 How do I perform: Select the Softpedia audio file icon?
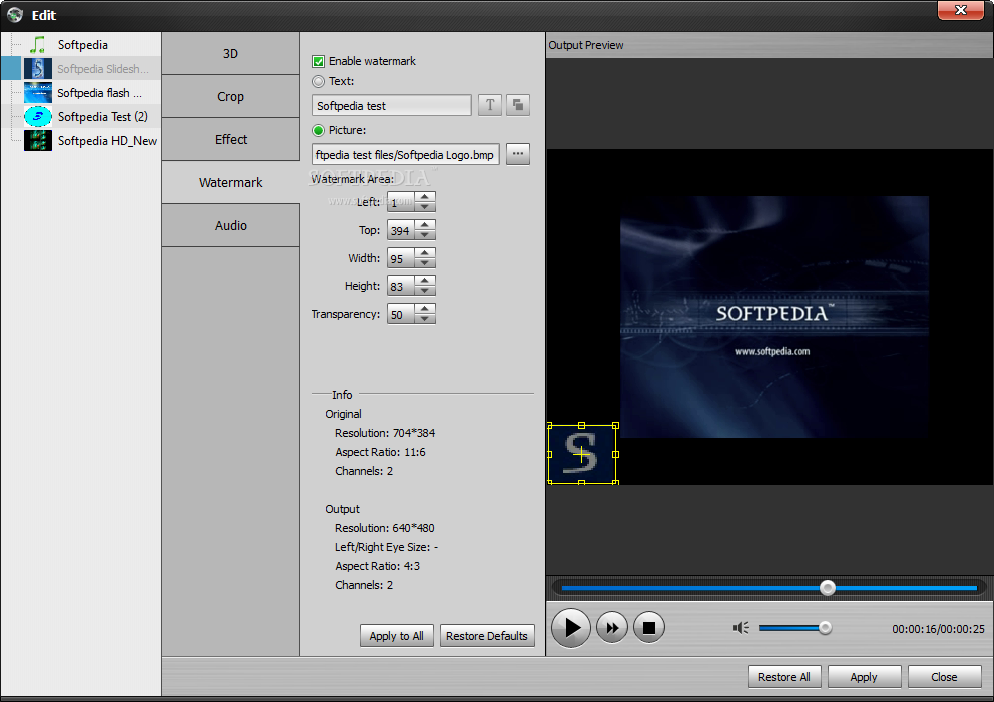[x=38, y=44]
